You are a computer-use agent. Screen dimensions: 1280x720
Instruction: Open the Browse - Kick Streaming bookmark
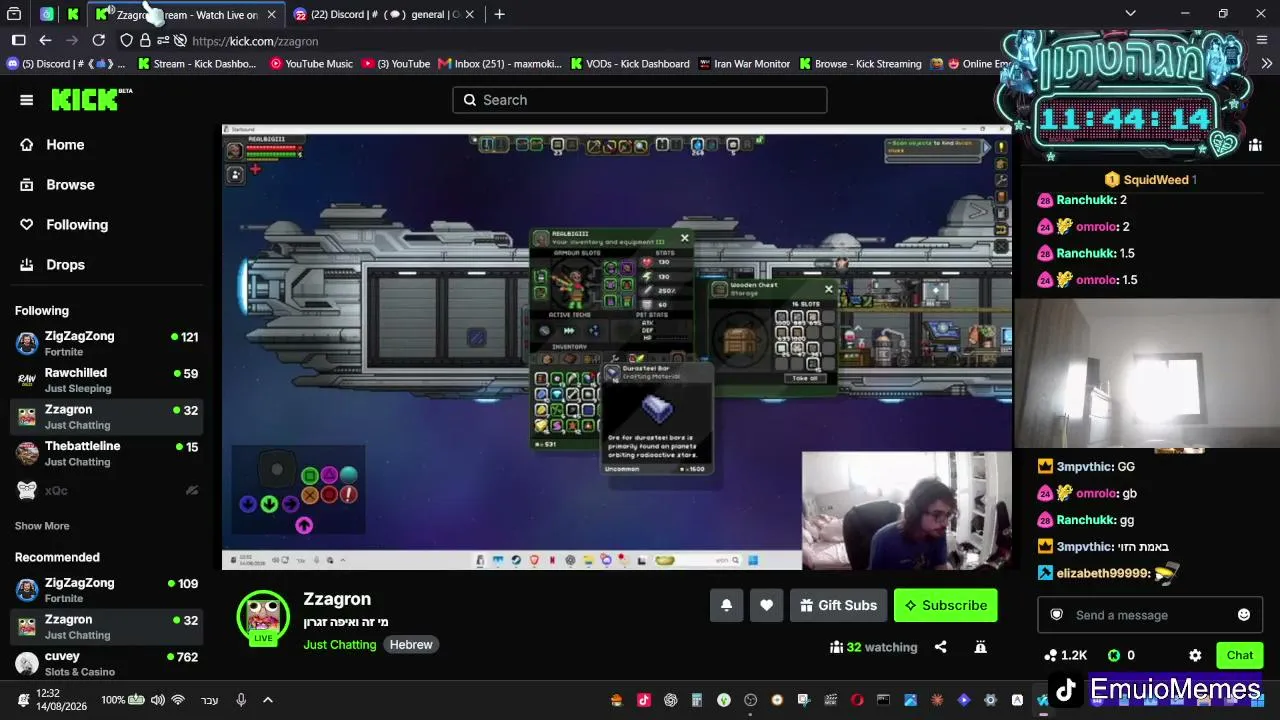[x=860, y=64]
